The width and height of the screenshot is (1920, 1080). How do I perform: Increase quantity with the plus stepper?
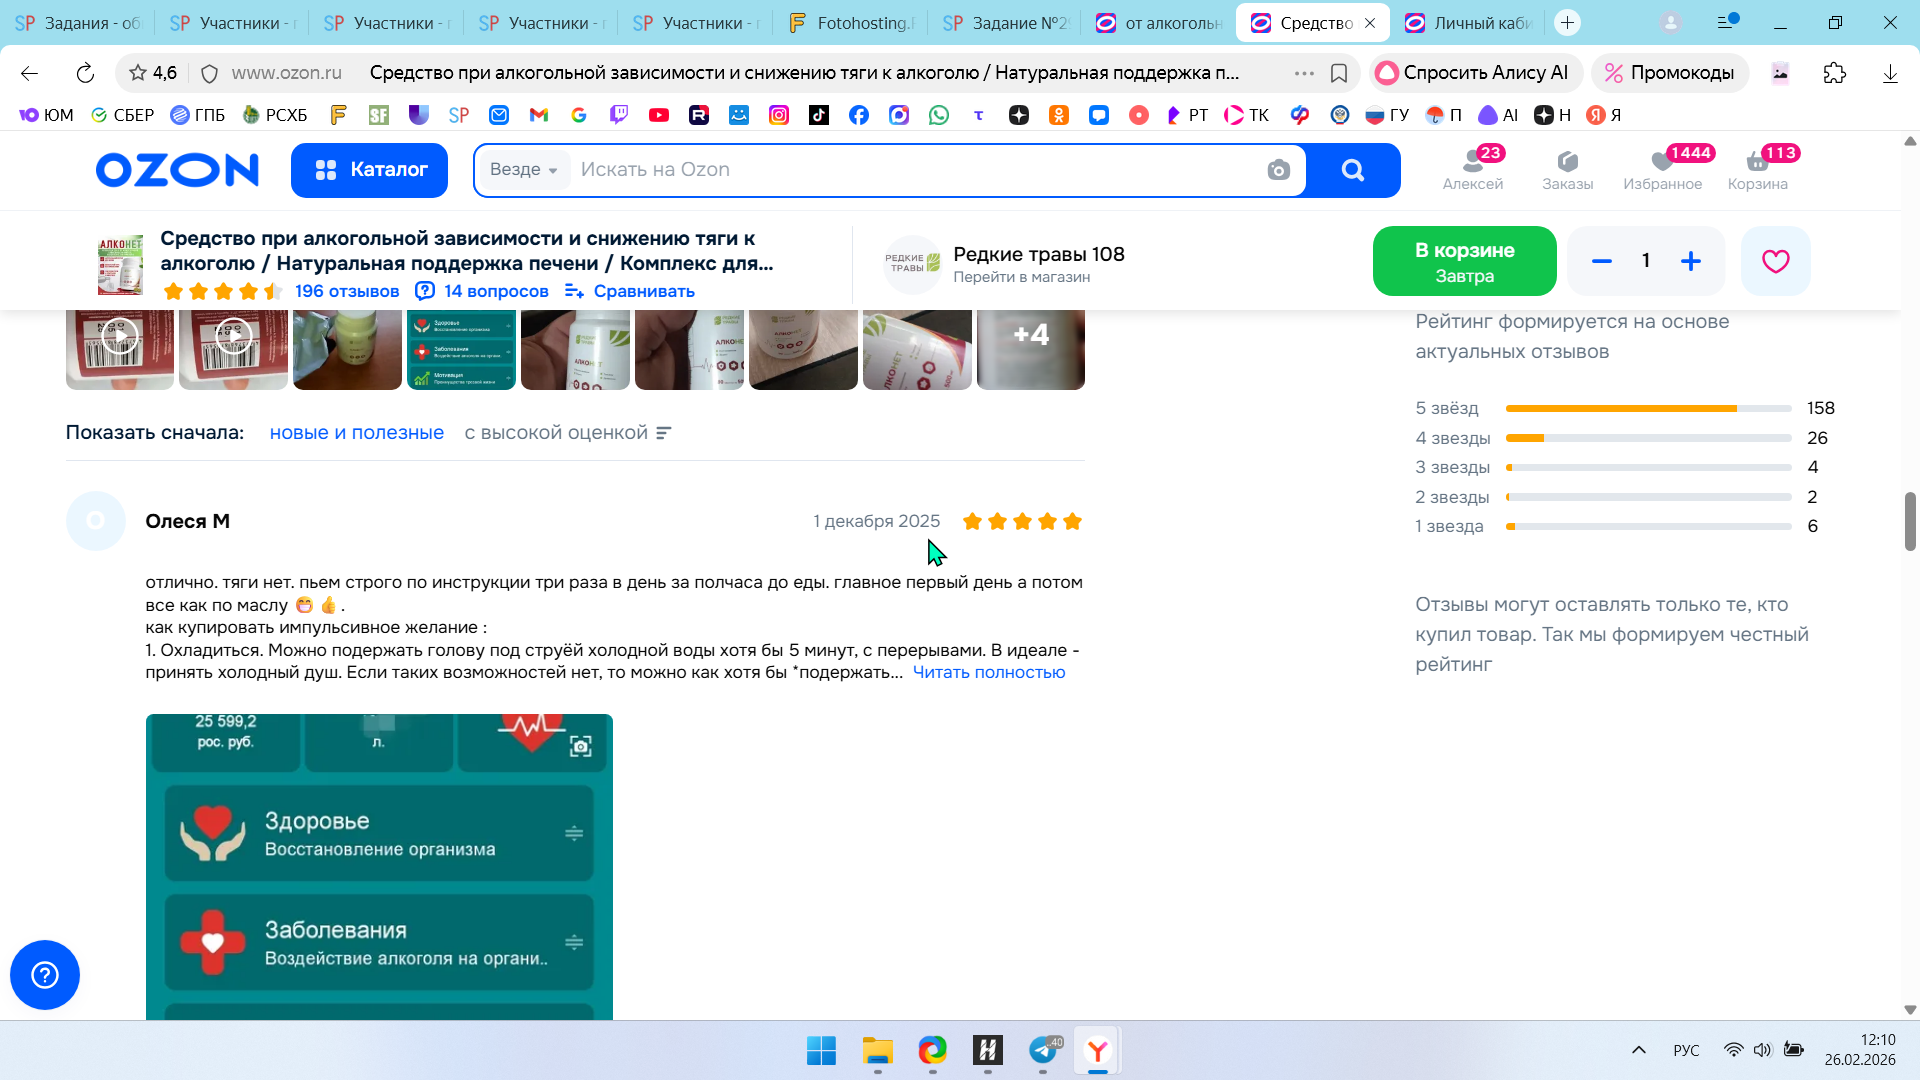(x=1690, y=261)
